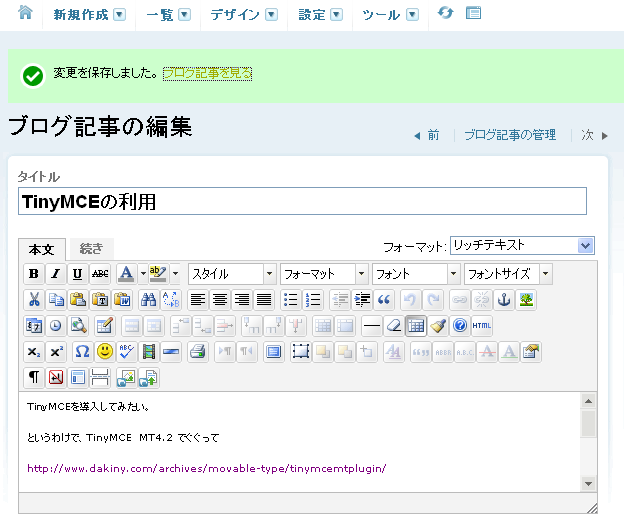Image resolution: width=624 pixels, height=523 pixels.
Task: Open ツール menu
Action: [390, 15]
